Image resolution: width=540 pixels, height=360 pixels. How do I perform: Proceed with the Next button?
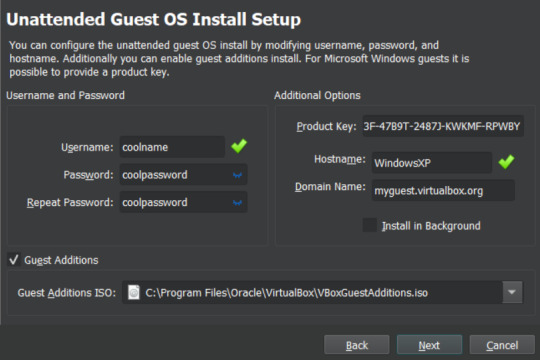coord(429,345)
